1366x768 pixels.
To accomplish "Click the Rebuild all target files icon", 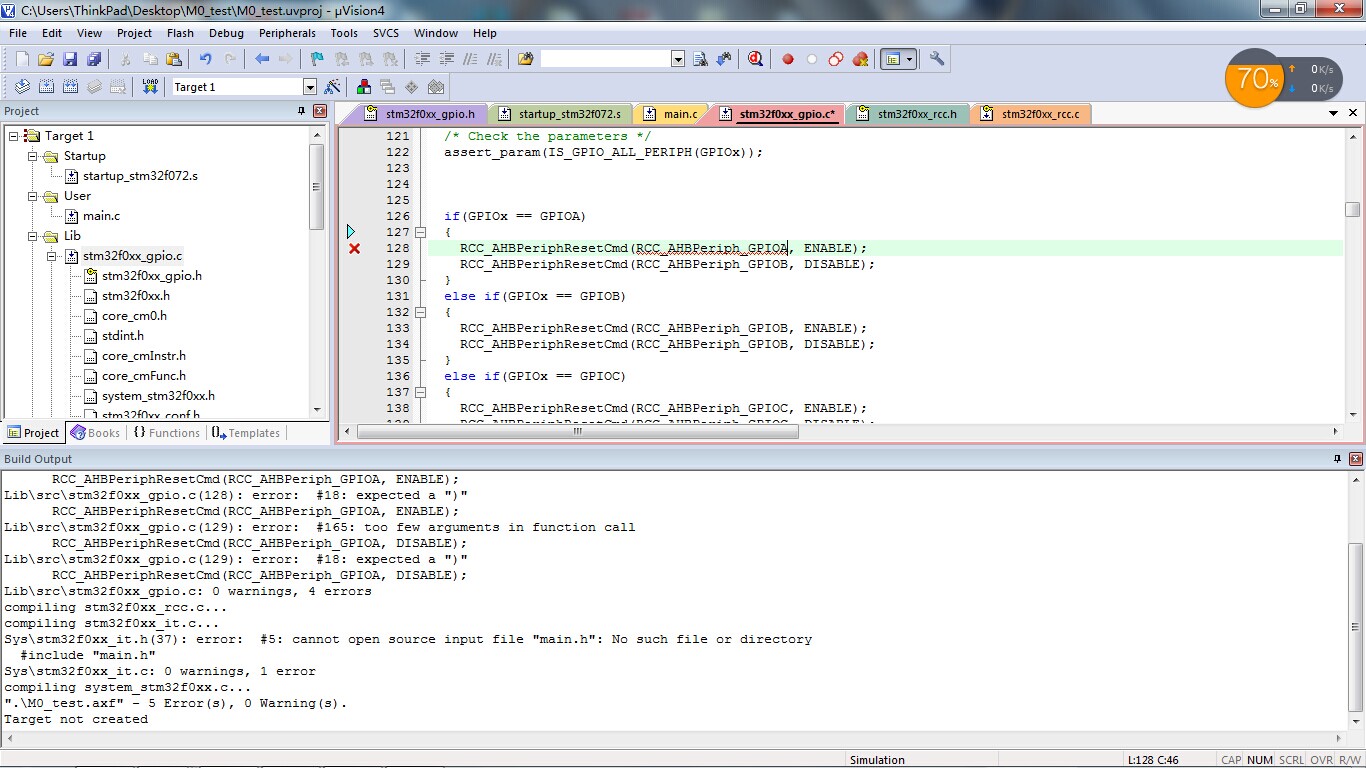I will 70,87.
